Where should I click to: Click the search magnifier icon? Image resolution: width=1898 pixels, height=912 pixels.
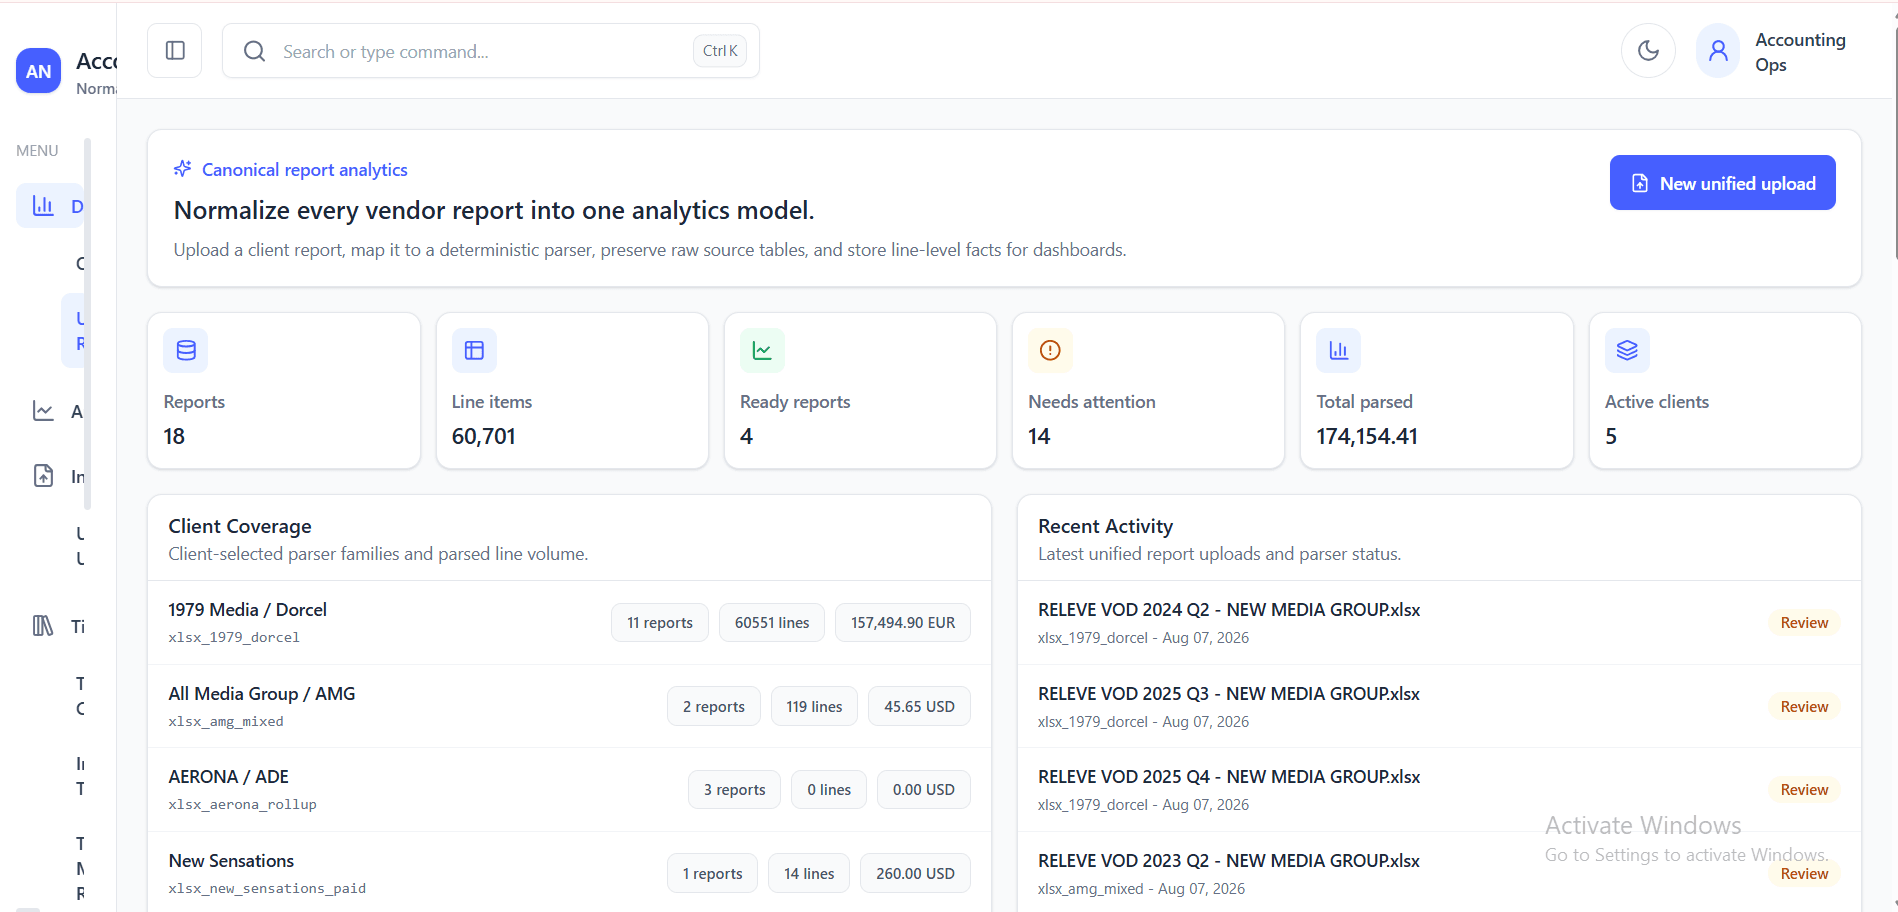click(255, 51)
